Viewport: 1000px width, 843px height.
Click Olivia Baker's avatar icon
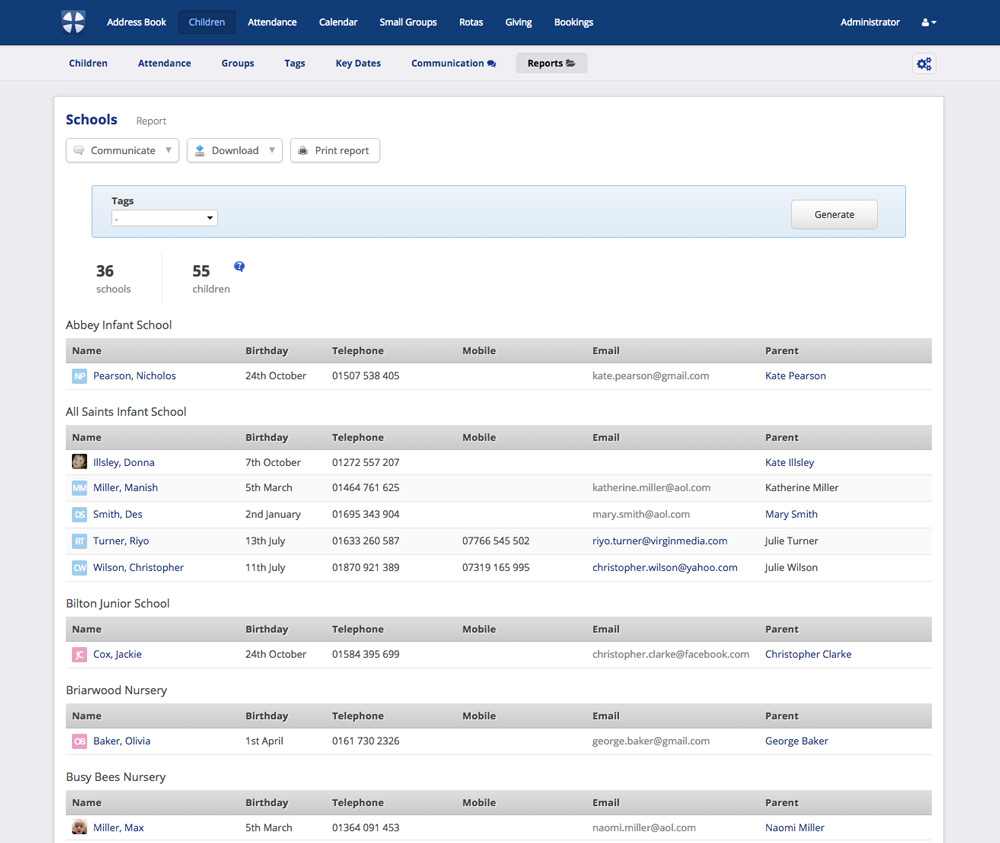coord(78,740)
